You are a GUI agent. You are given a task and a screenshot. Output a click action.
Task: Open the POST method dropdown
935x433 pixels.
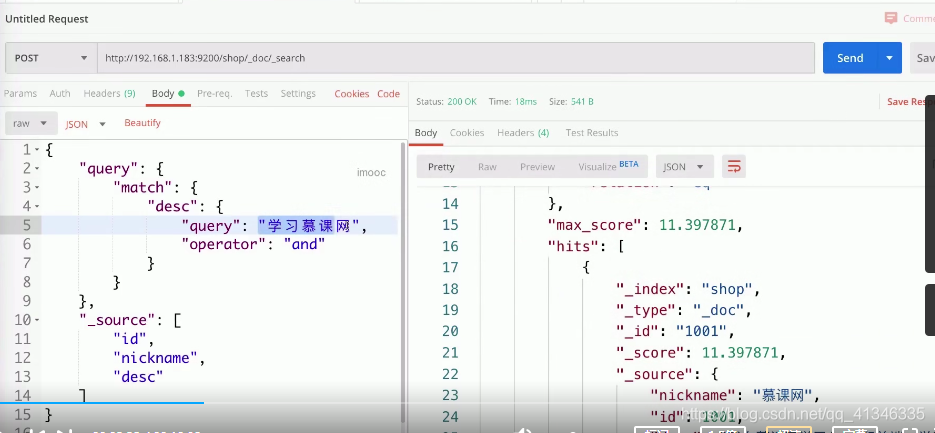point(51,58)
